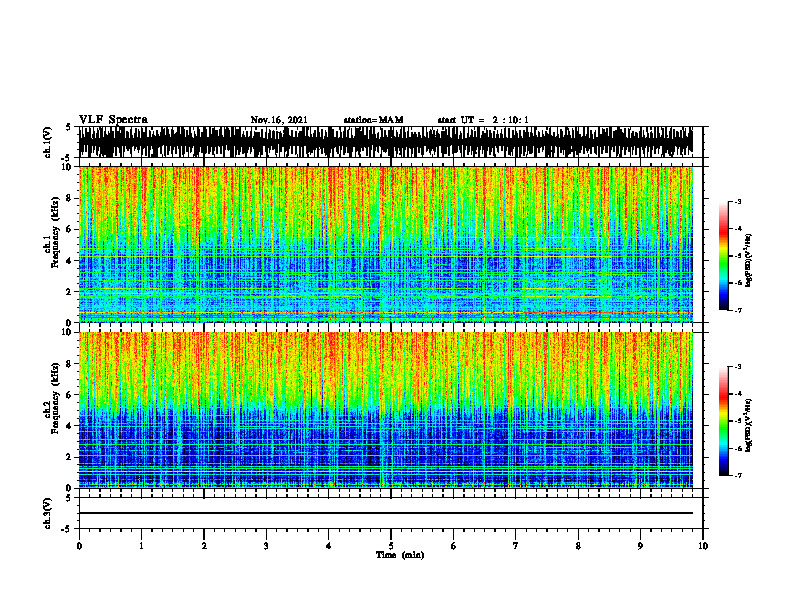Click the "6" kHz tick on ch.2 spectrogram
Viewport: 792px width, 612px height.
[70, 395]
